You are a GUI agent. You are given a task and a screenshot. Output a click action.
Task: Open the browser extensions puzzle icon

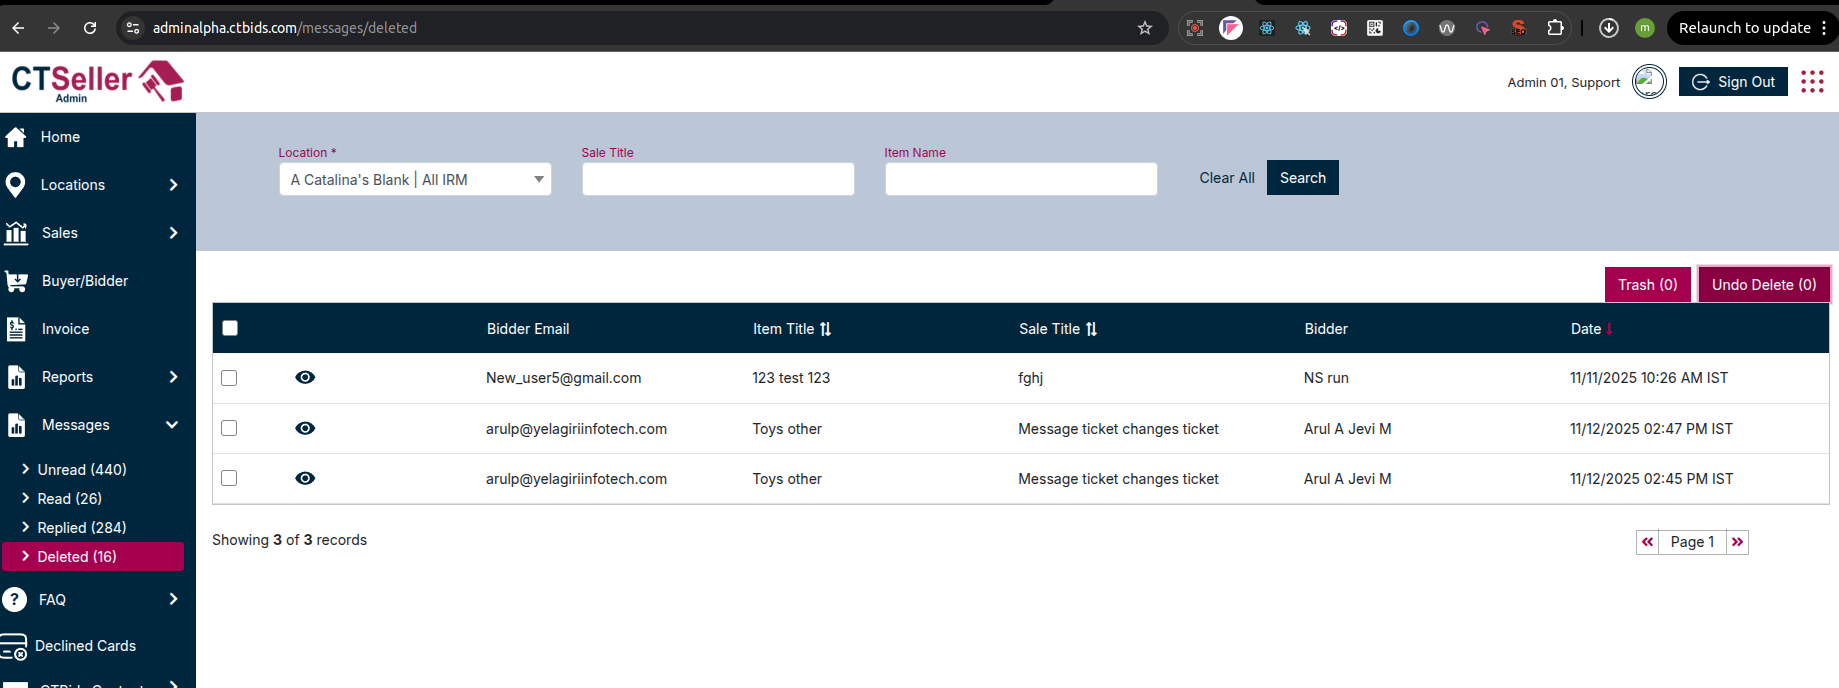[1555, 28]
